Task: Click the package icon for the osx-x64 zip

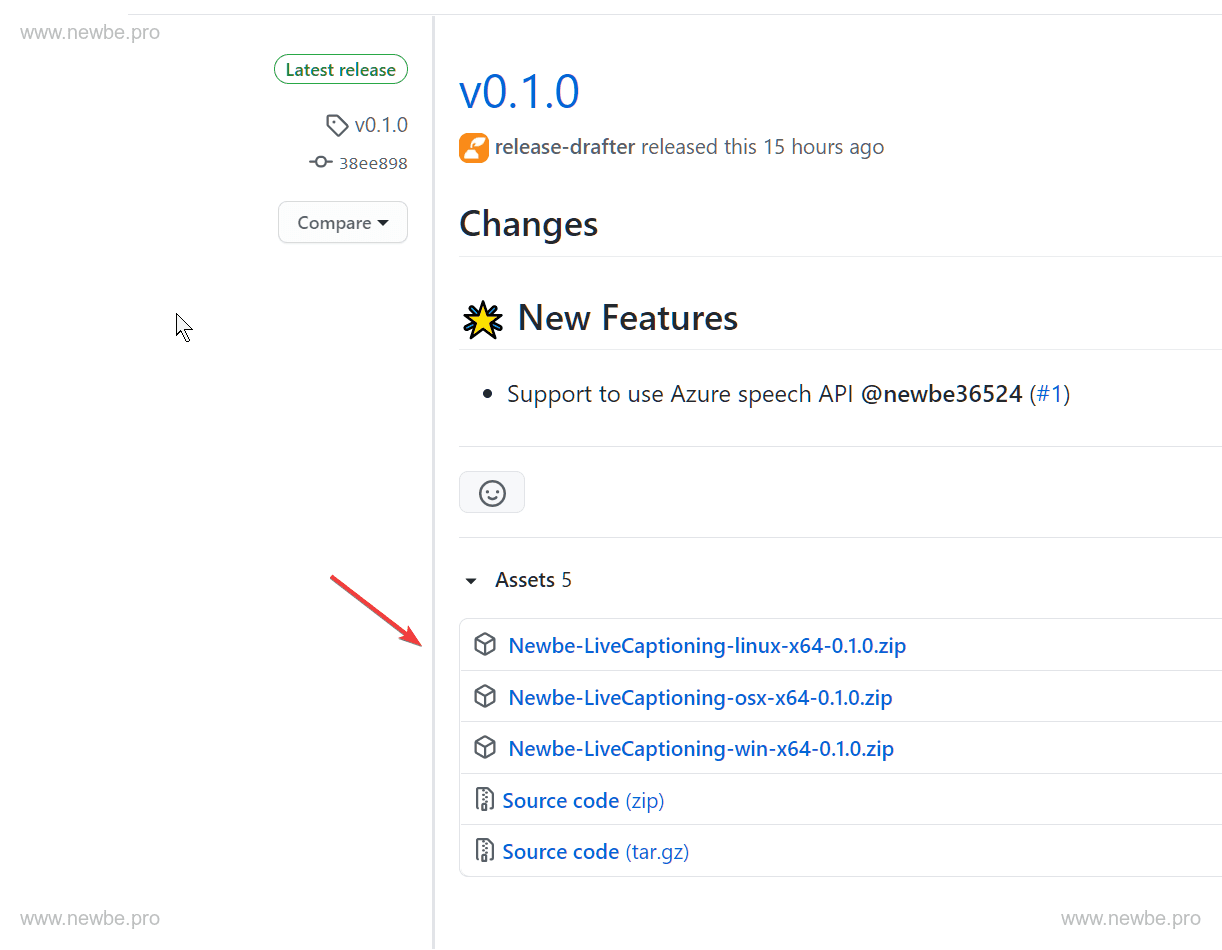Action: 485,697
